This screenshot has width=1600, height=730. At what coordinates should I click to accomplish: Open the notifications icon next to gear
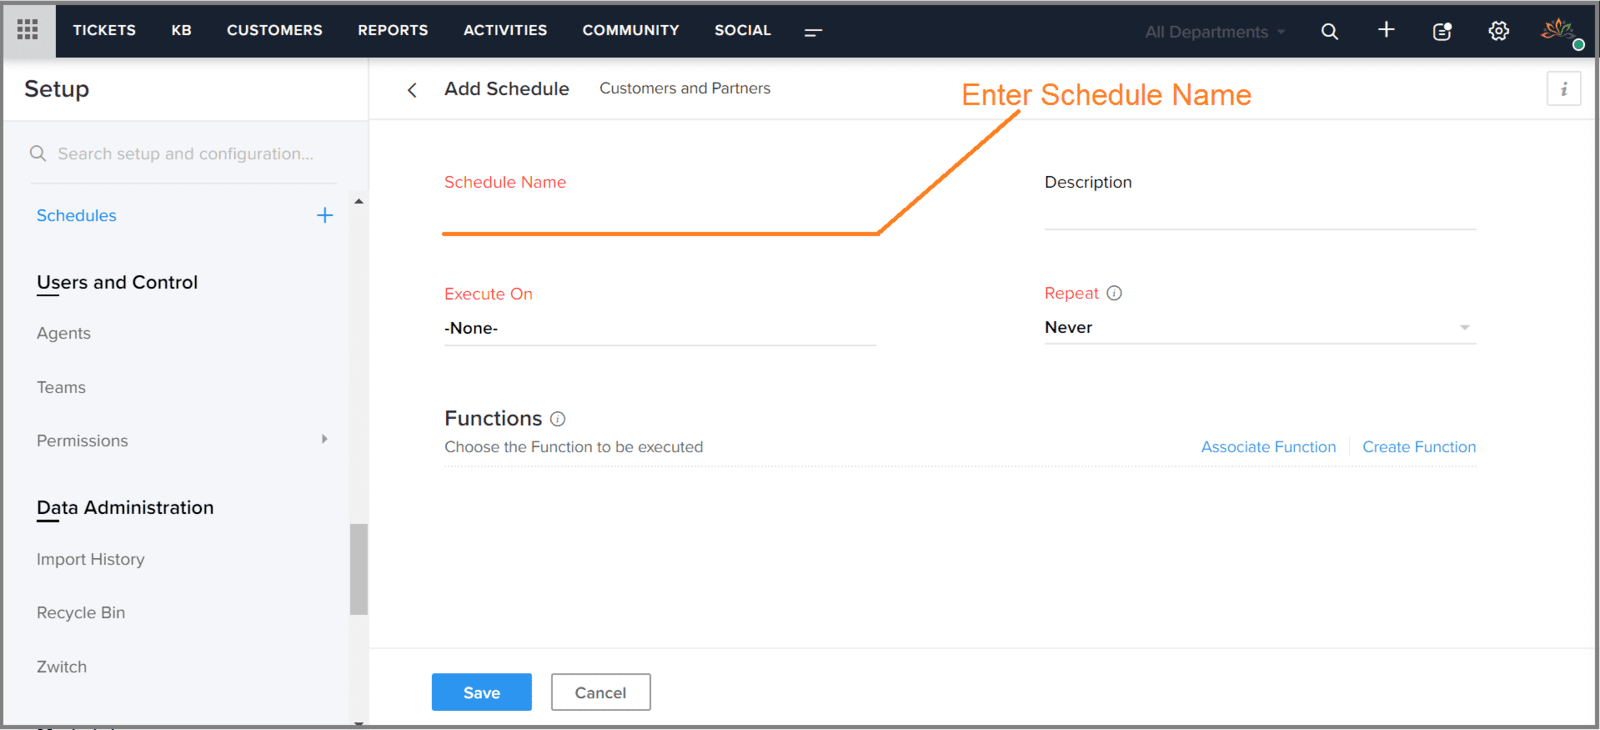coord(1442,31)
